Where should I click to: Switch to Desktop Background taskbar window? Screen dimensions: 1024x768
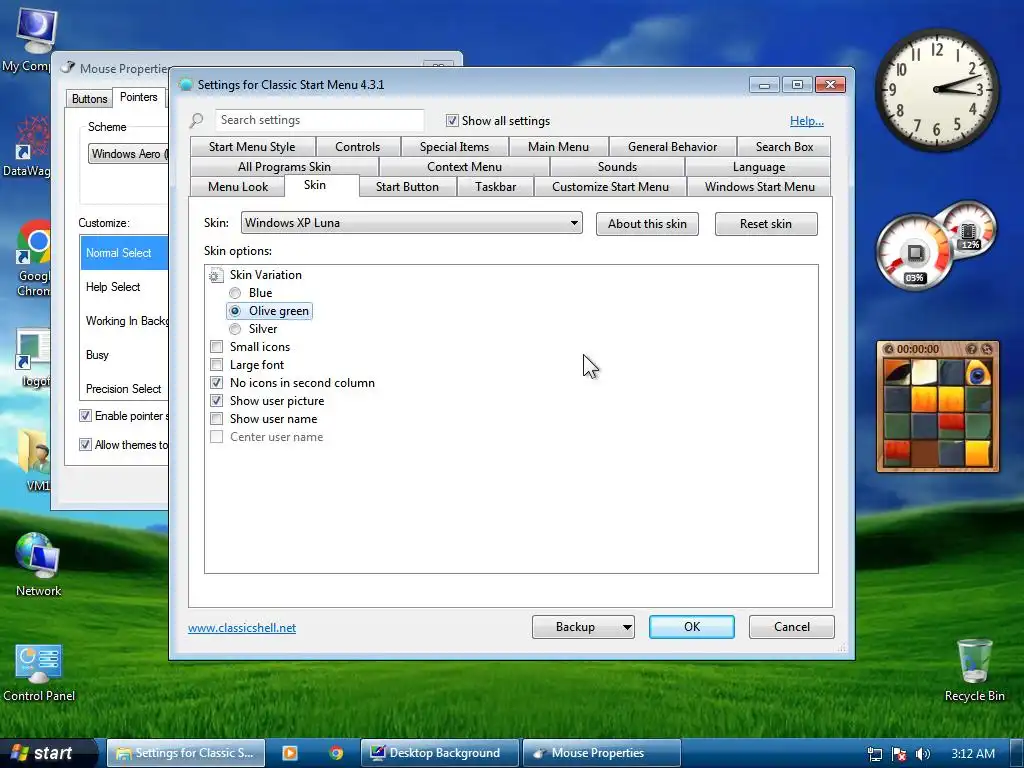[440, 753]
